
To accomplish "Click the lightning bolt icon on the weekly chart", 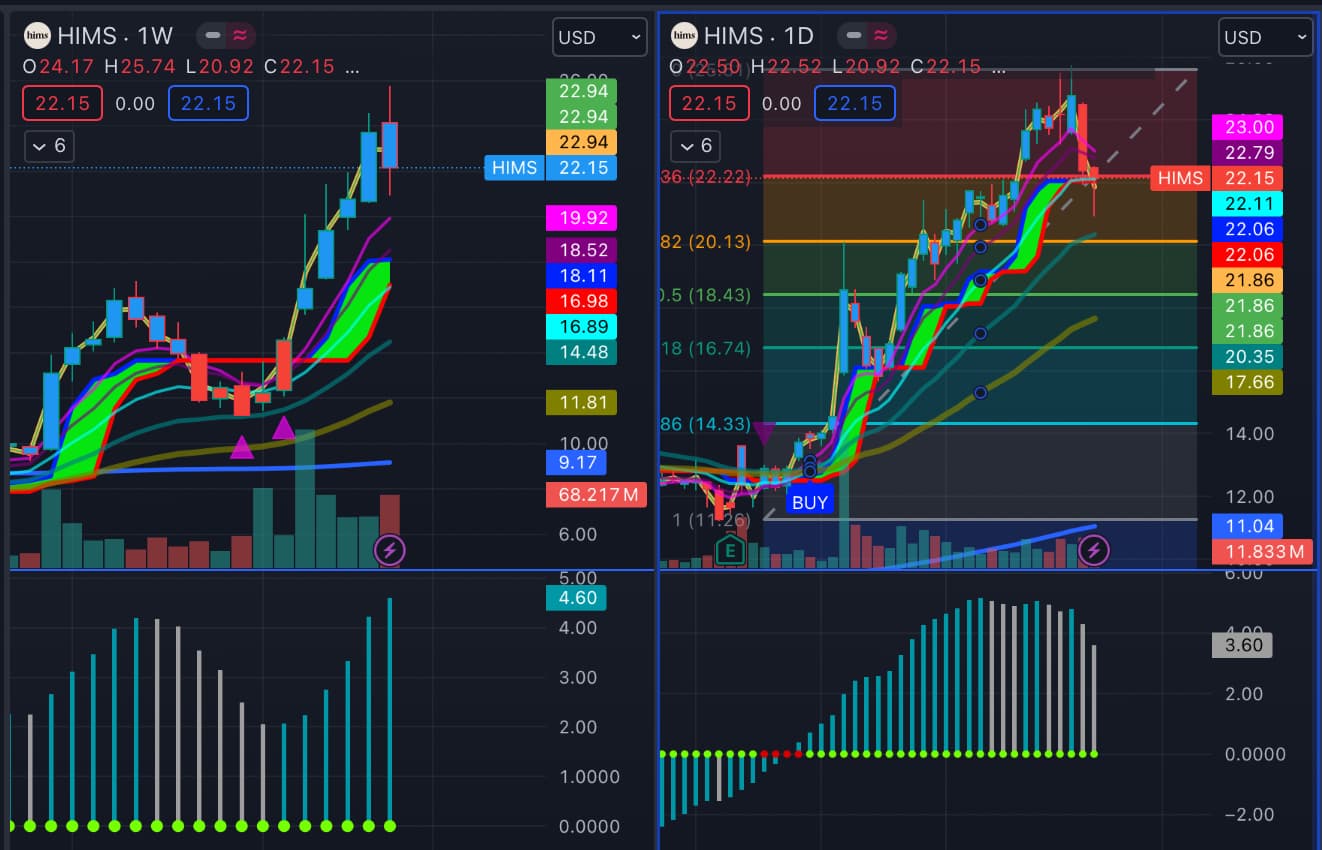I will (x=389, y=550).
